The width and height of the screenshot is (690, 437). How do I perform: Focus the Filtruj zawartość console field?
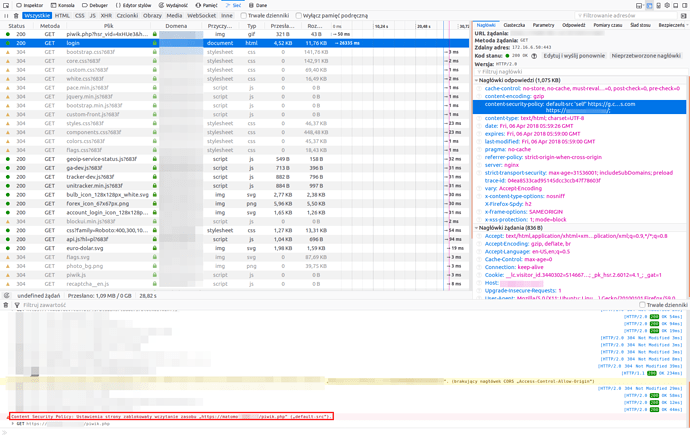pyautogui.click(x=328, y=305)
